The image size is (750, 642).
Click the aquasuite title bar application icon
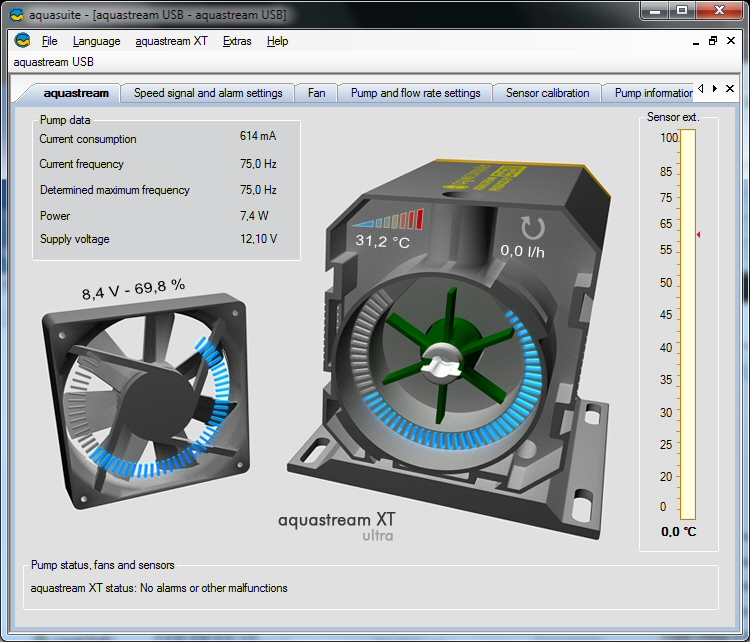coord(17,14)
